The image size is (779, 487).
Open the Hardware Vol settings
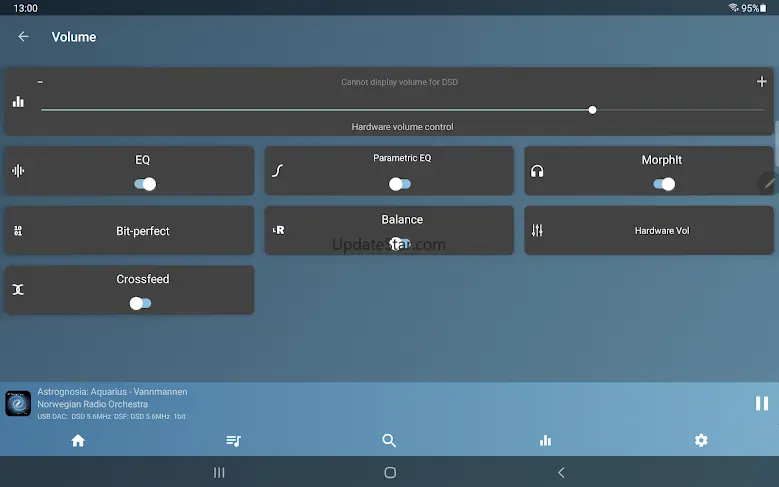(x=661, y=231)
